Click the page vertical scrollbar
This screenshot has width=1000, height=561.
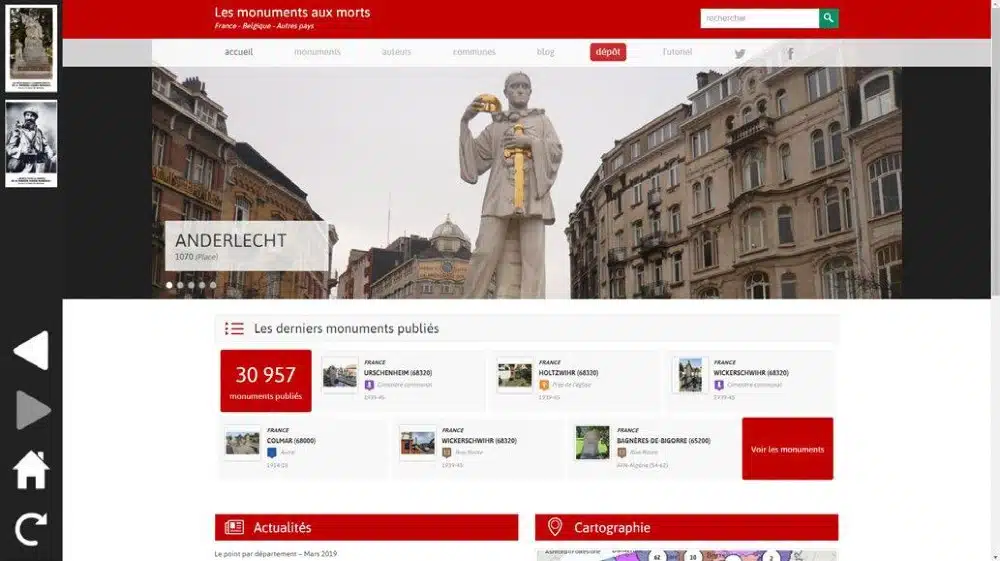pos(995,150)
